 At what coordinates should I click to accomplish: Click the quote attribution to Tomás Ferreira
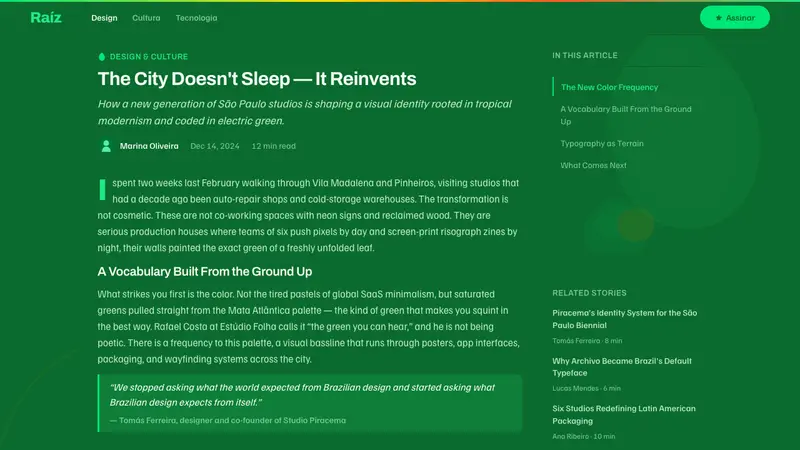[x=228, y=420]
